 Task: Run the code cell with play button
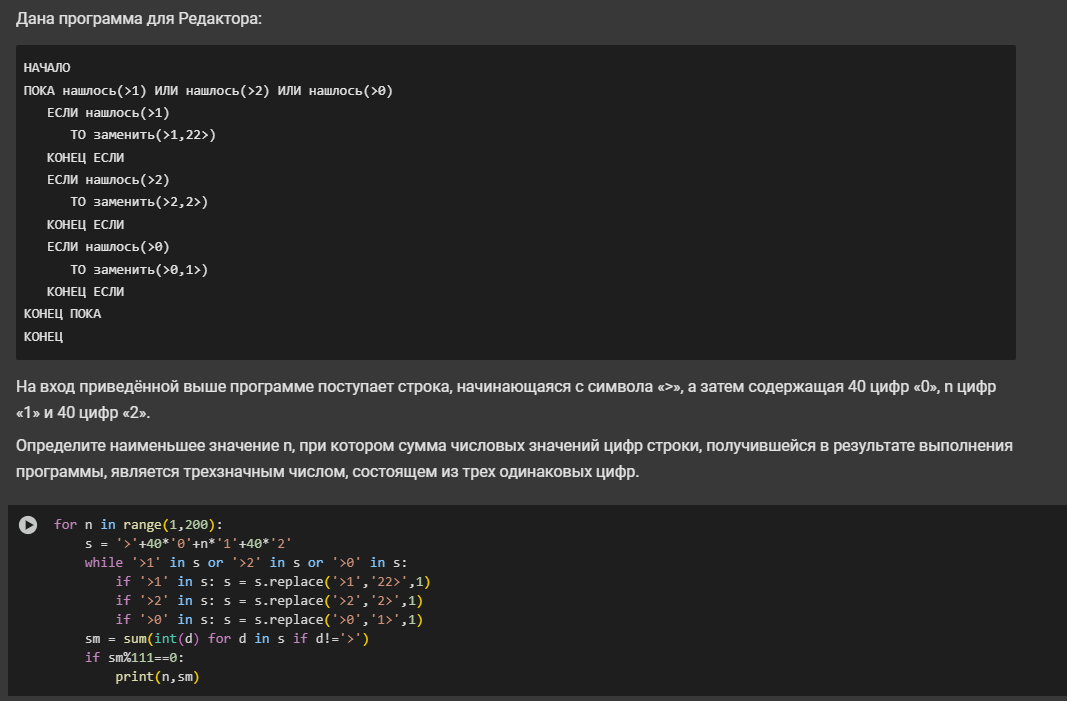point(28,525)
